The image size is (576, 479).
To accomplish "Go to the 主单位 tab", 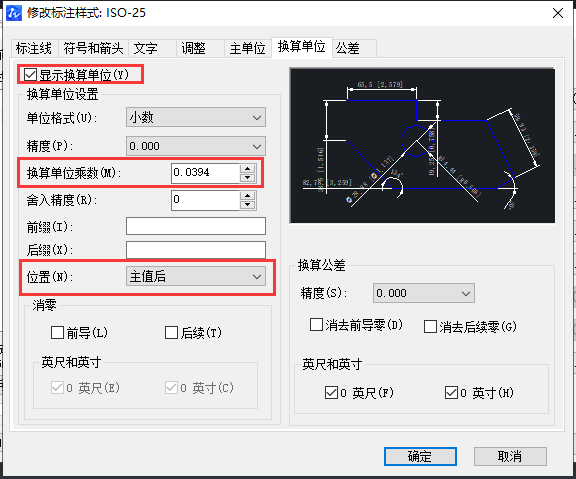I will 248,48.
